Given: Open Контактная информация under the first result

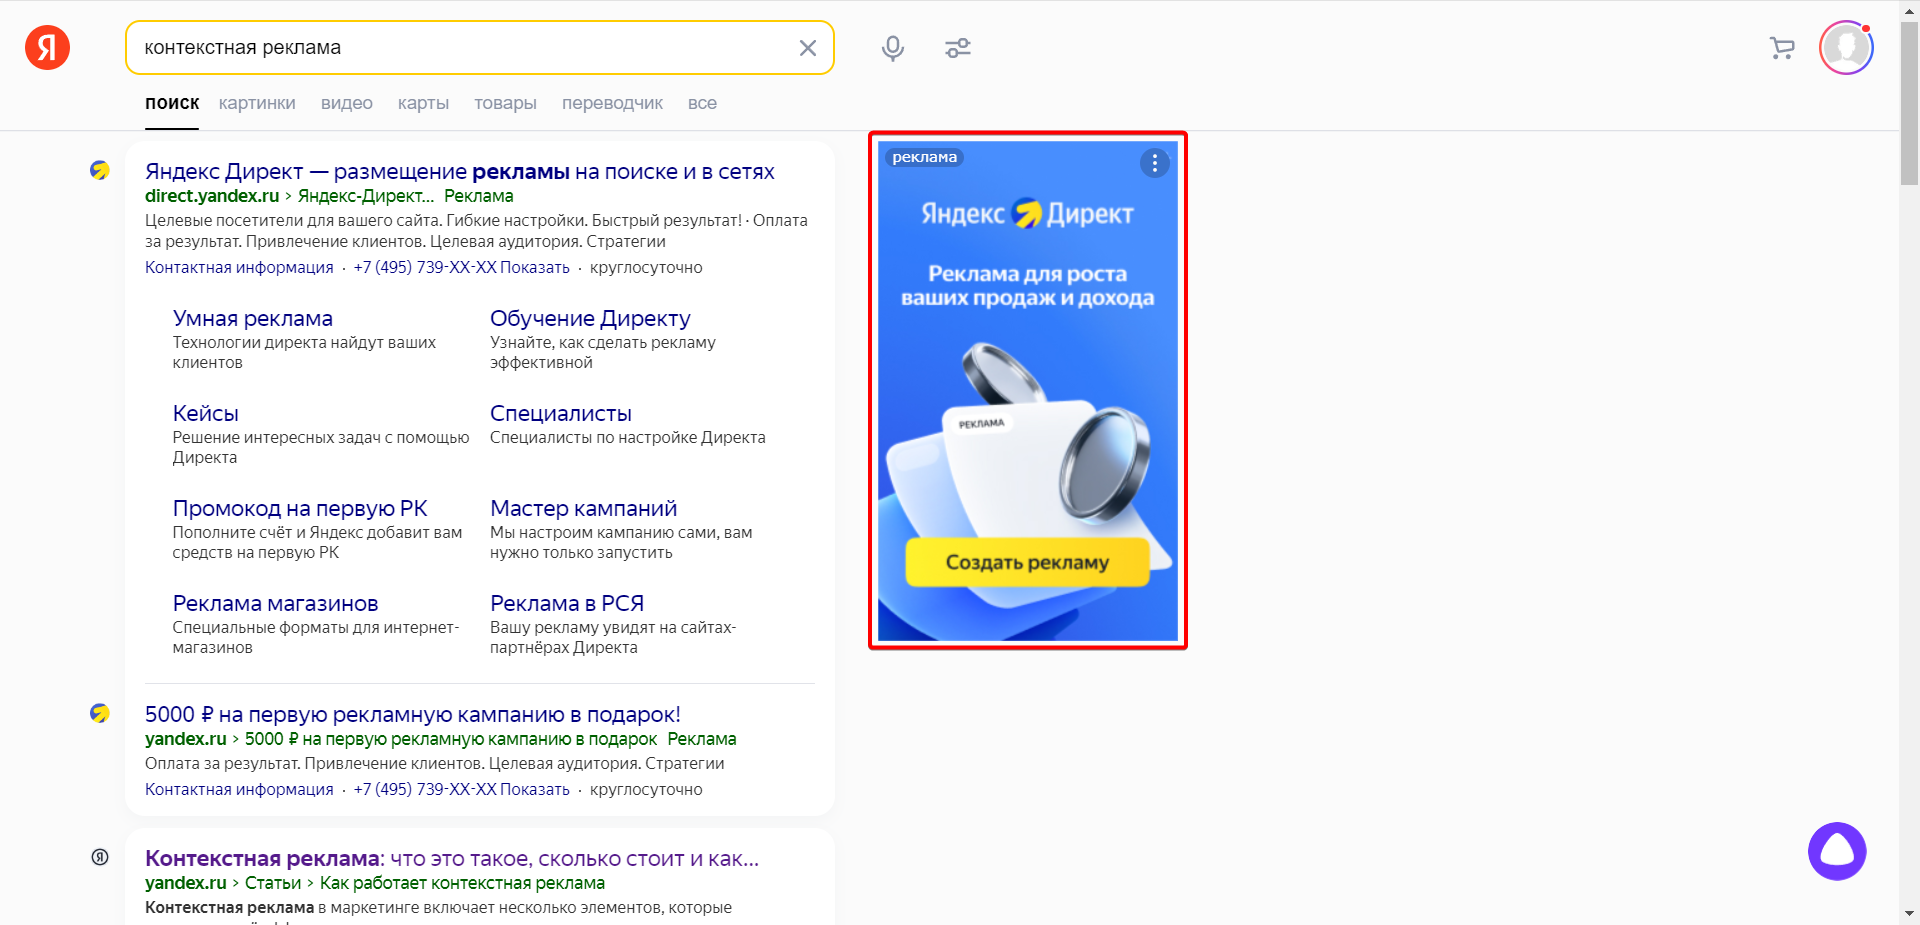Looking at the screenshot, I should pos(239,267).
